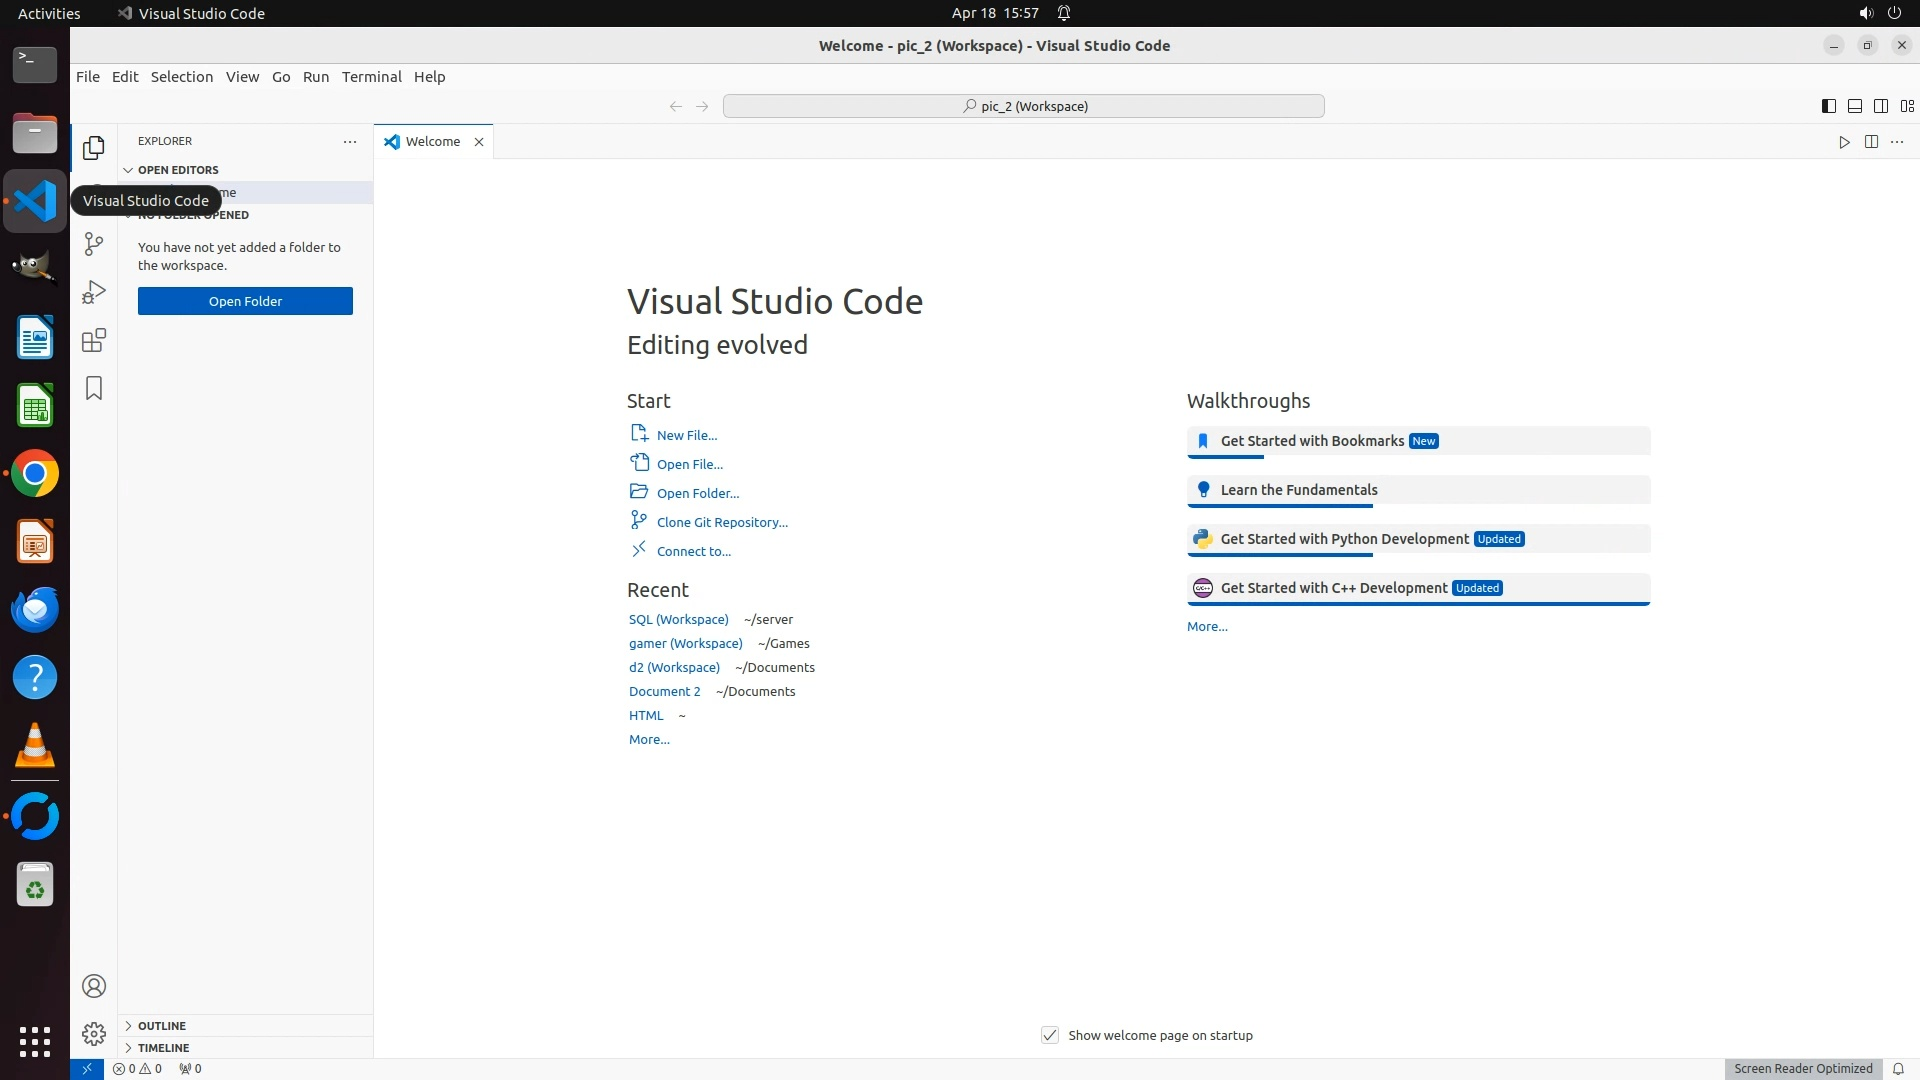
Task: Toggle primary side bar visibility
Action: click(x=1828, y=106)
